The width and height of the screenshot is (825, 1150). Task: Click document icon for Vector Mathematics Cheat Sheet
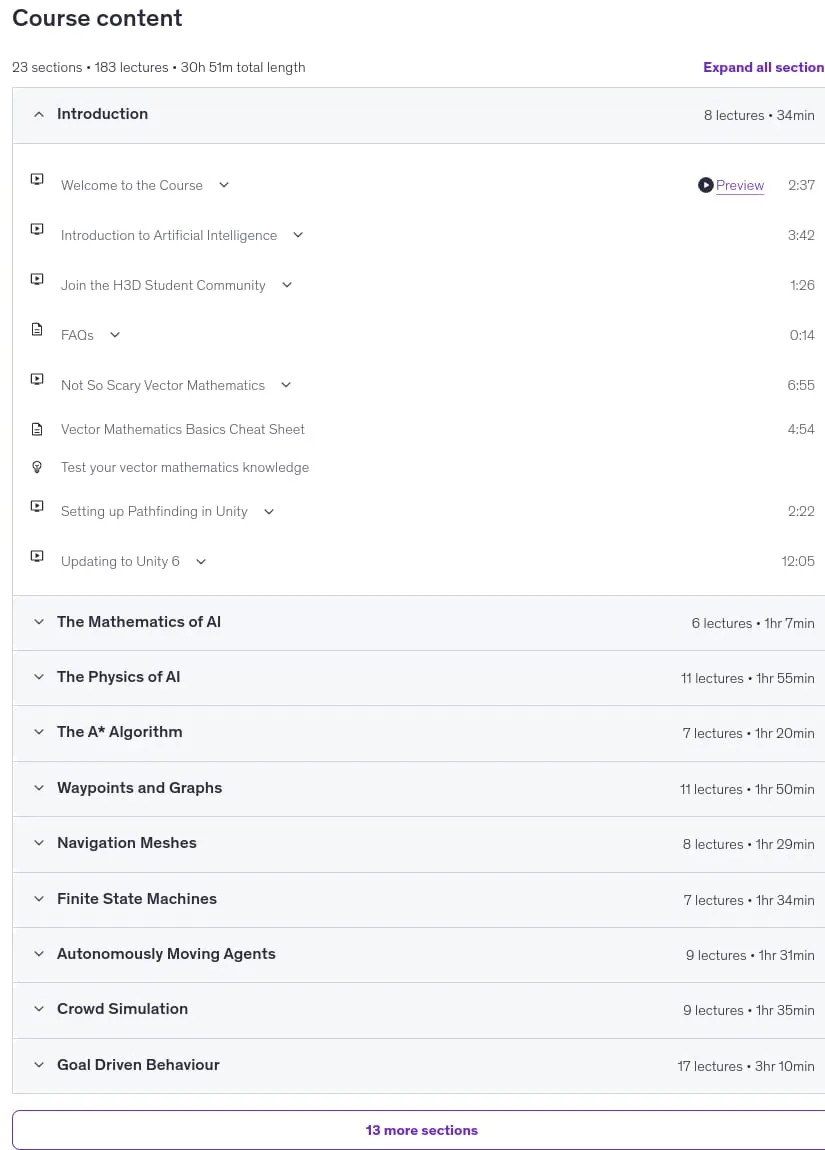coord(37,429)
